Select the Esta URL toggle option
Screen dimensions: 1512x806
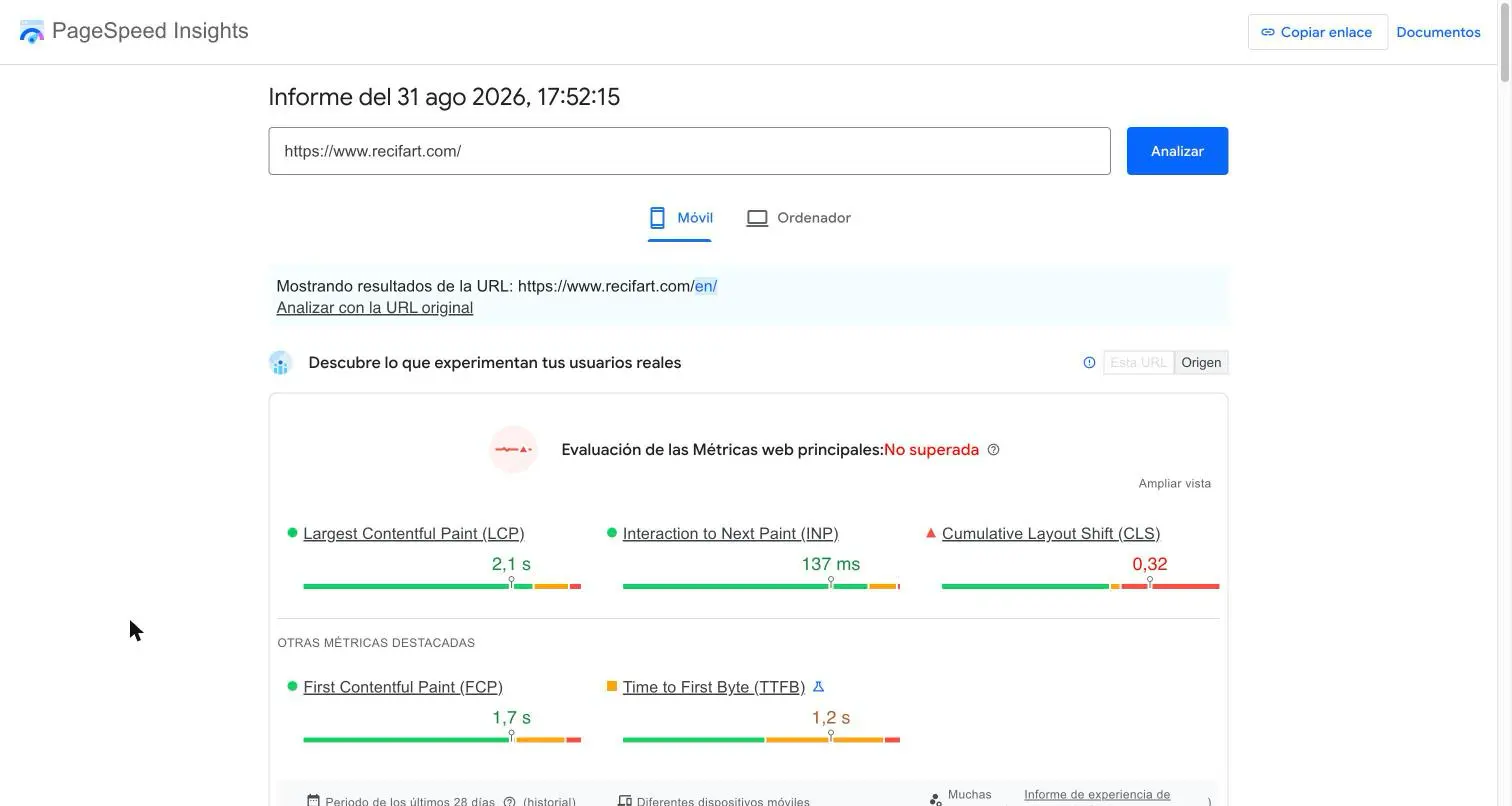[x=1138, y=363]
